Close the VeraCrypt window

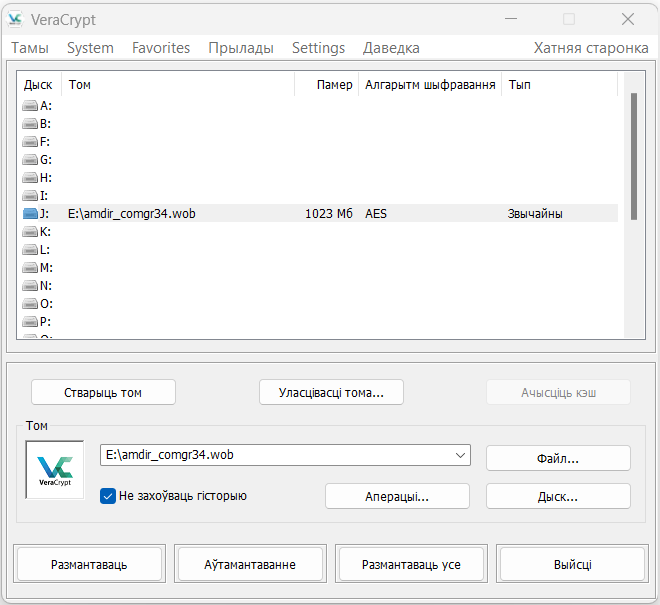click(x=628, y=19)
